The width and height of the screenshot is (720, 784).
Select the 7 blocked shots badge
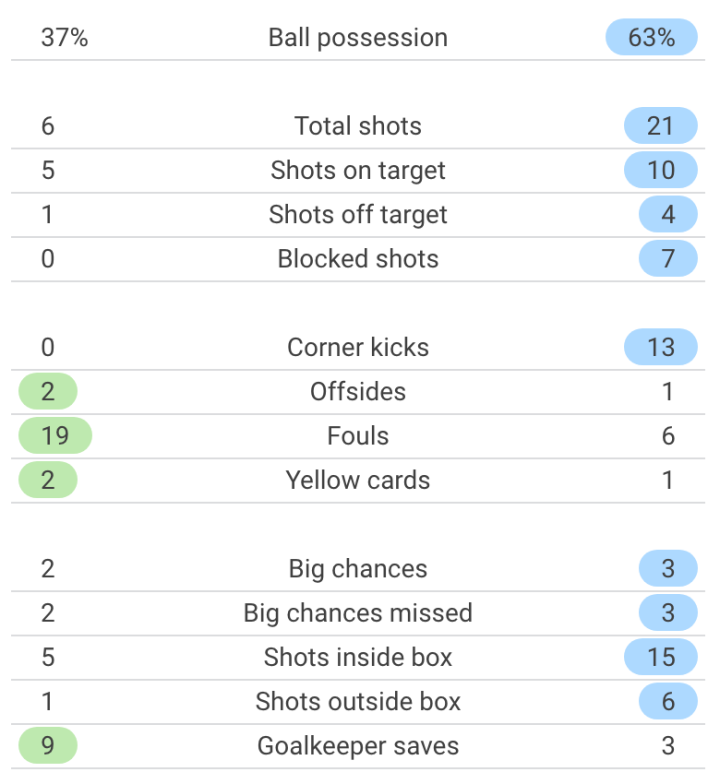667,259
